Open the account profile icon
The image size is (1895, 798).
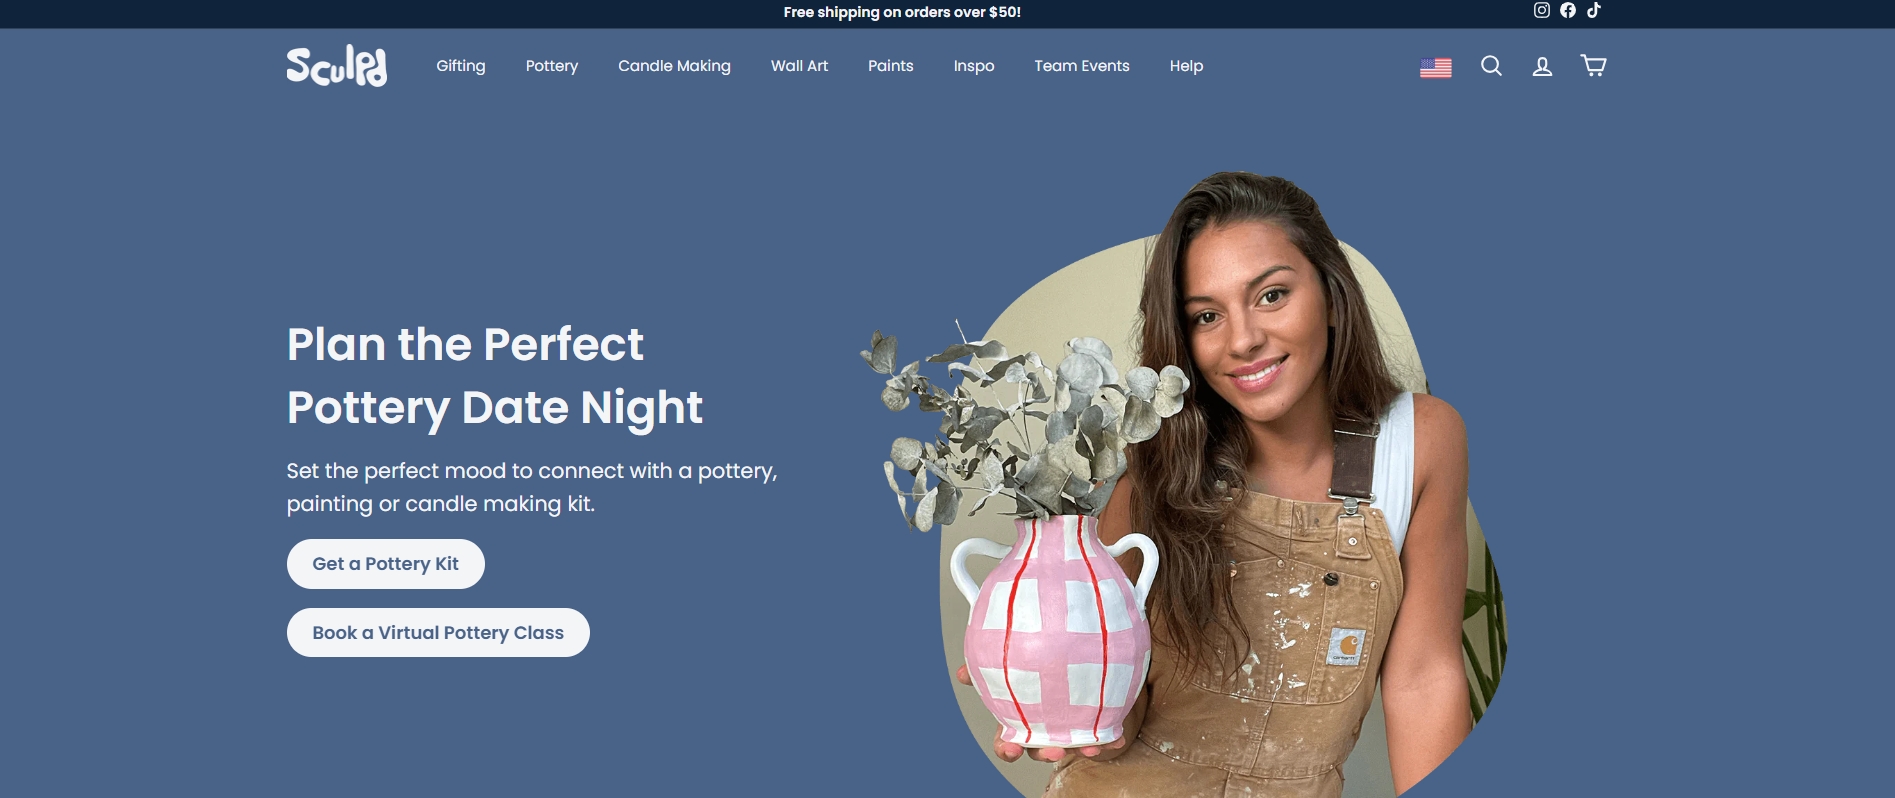point(1542,66)
